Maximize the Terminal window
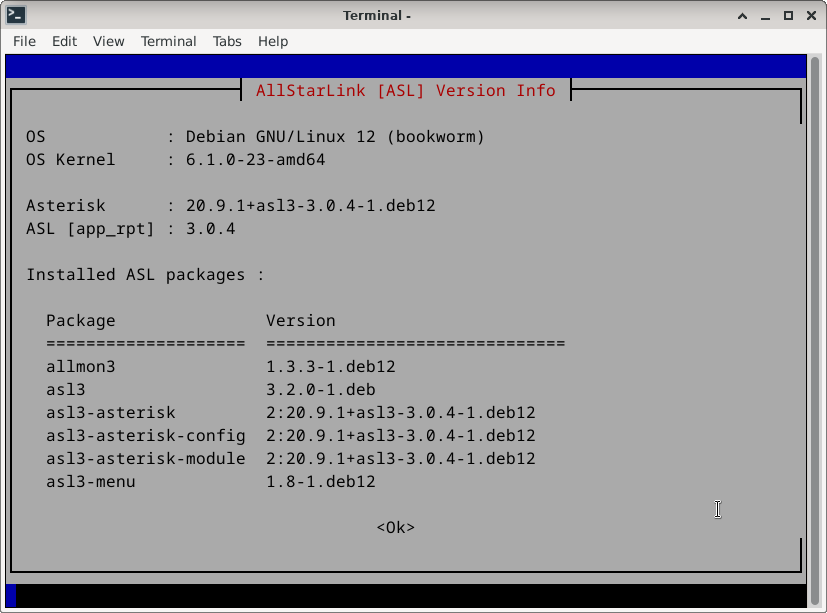Viewport: 827px width, 613px height. click(788, 16)
